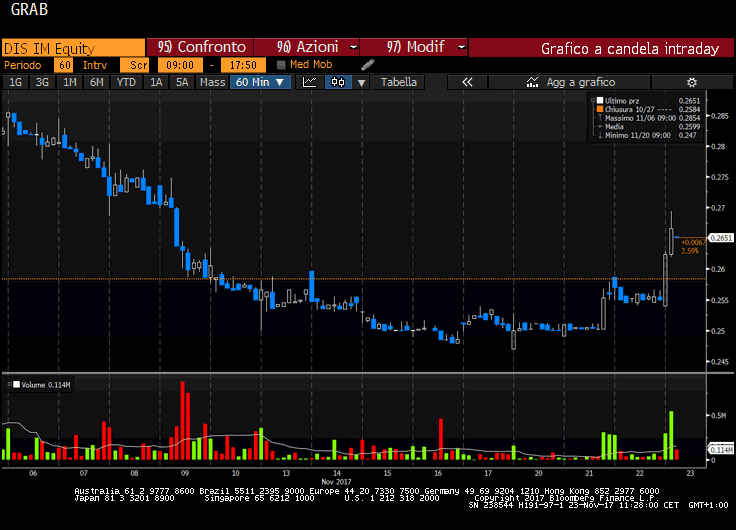The width and height of the screenshot is (736, 530).
Task: Open chart settings gear icon
Action: [690, 82]
